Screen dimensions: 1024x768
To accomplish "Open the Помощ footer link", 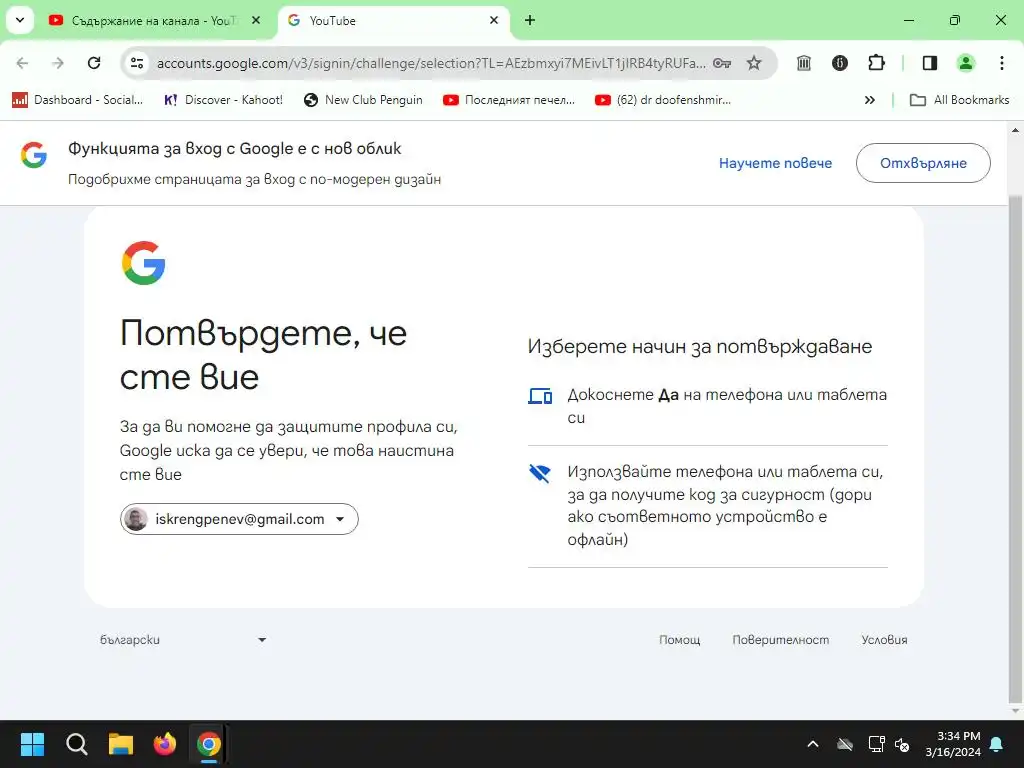I will tap(679, 640).
